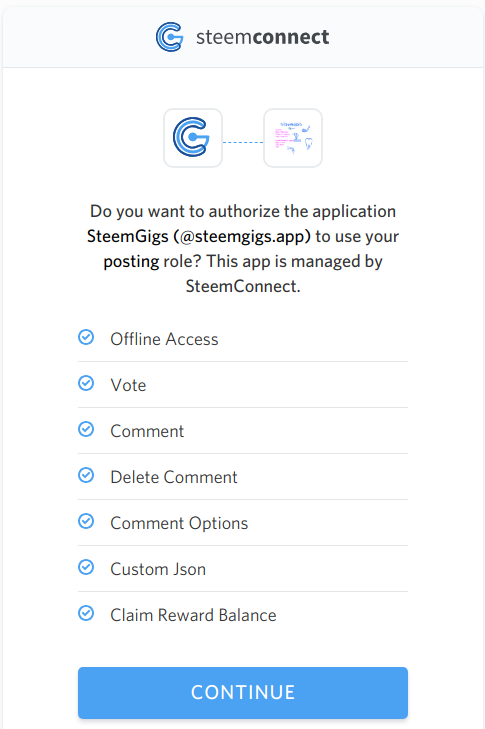Click the steemconnect header text
Viewport: 485px width, 729px height.
pos(263,37)
